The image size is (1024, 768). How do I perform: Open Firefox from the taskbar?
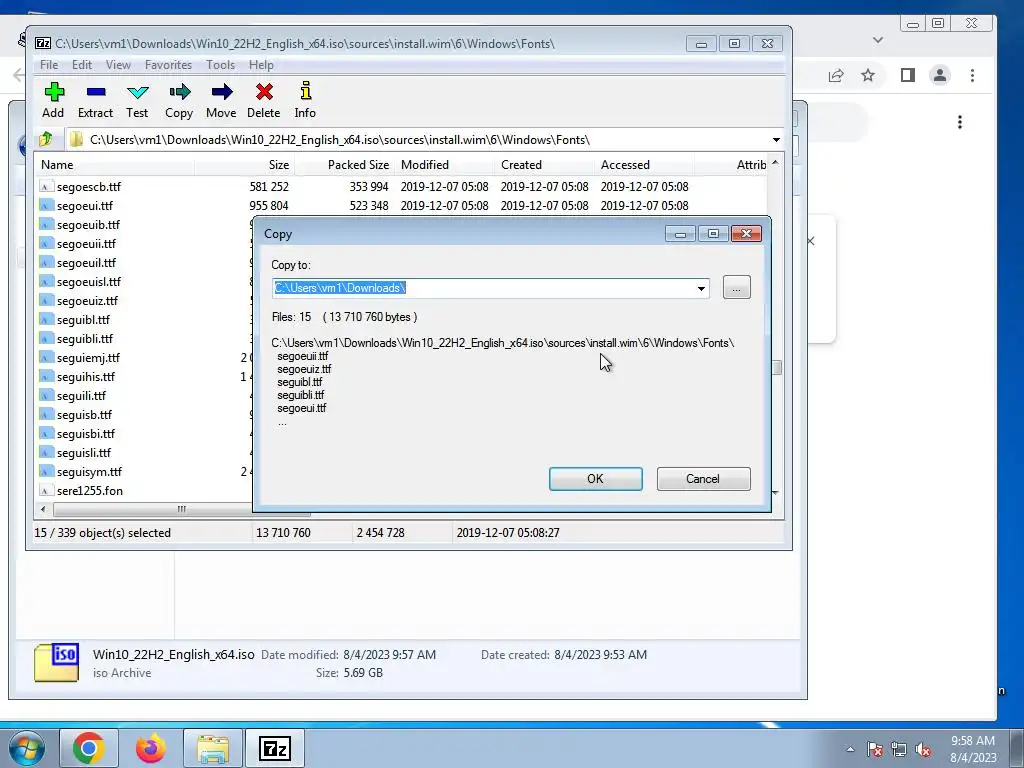(x=150, y=748)
